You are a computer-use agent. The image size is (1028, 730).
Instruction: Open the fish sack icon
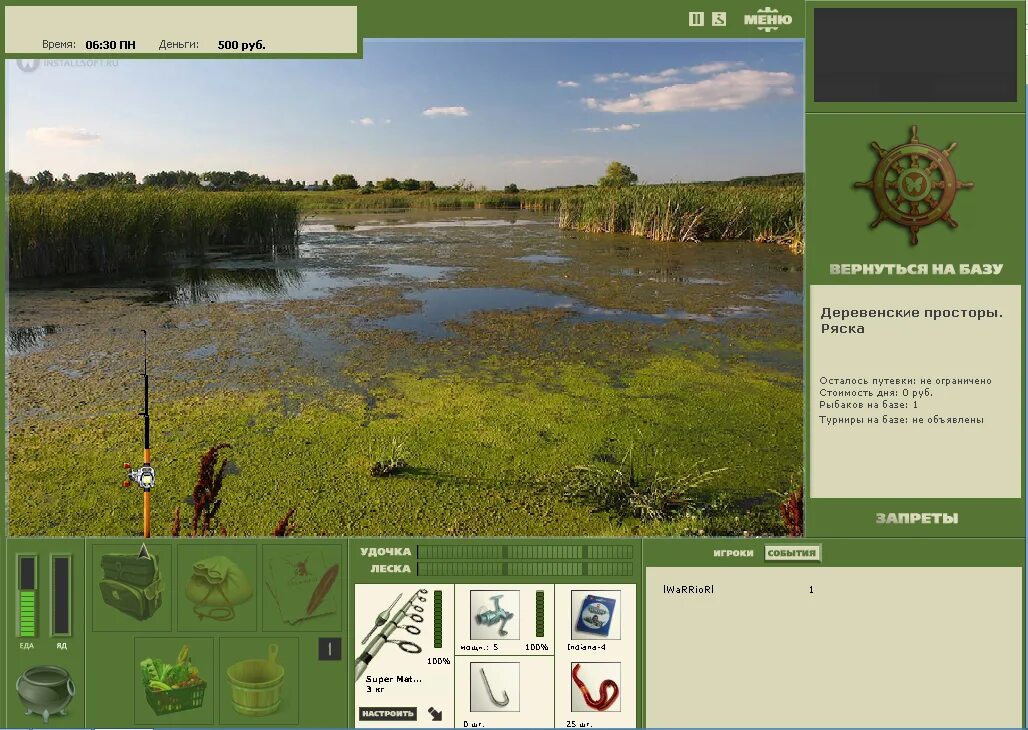pos(217,588)
